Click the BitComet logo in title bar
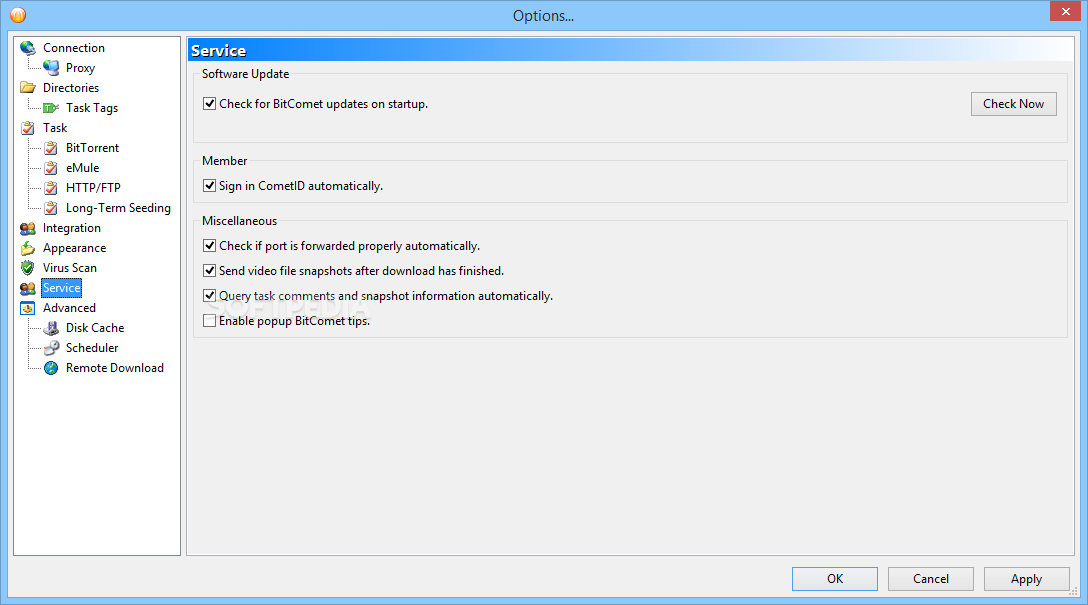 (18, 15)
